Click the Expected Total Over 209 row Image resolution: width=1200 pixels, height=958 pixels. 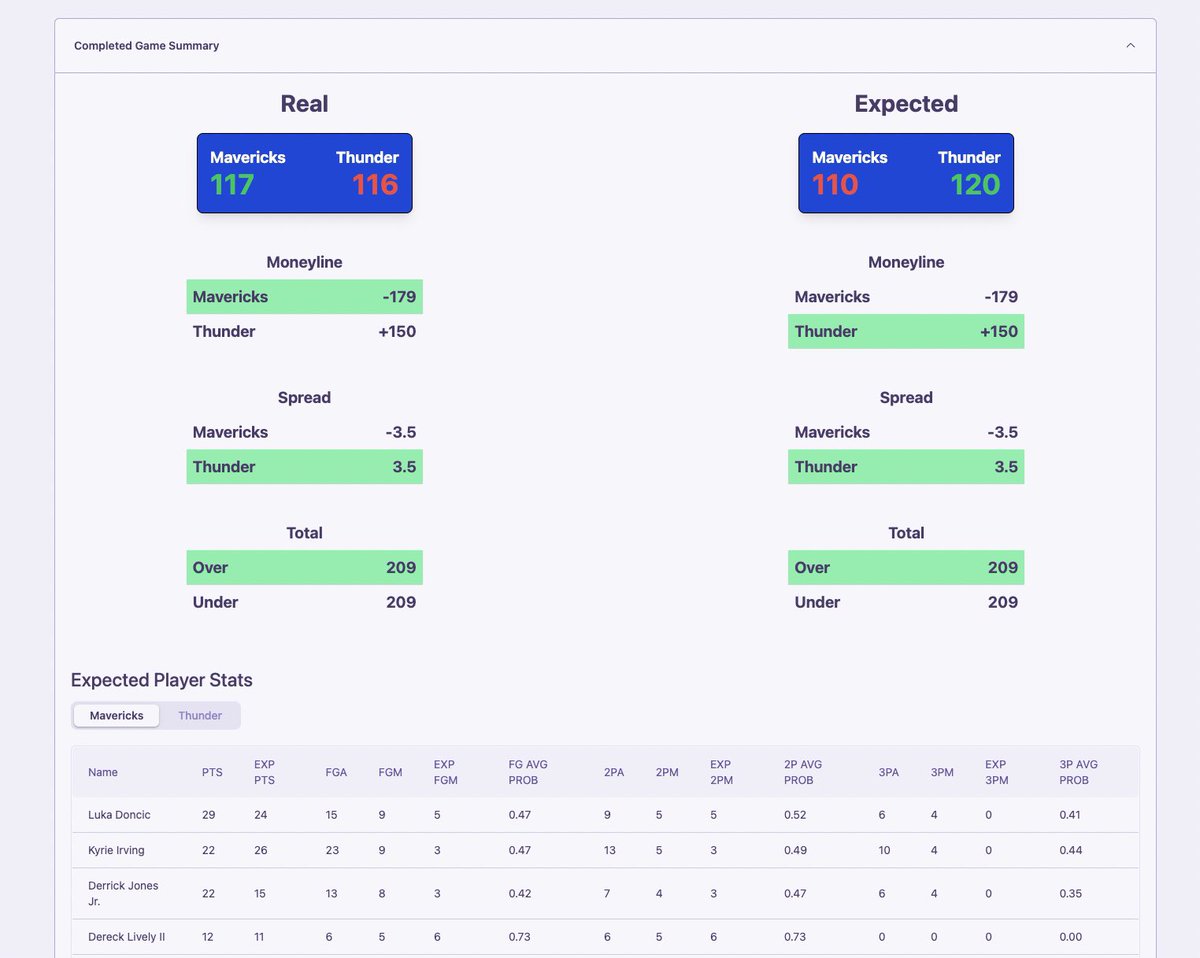[906, 567]
